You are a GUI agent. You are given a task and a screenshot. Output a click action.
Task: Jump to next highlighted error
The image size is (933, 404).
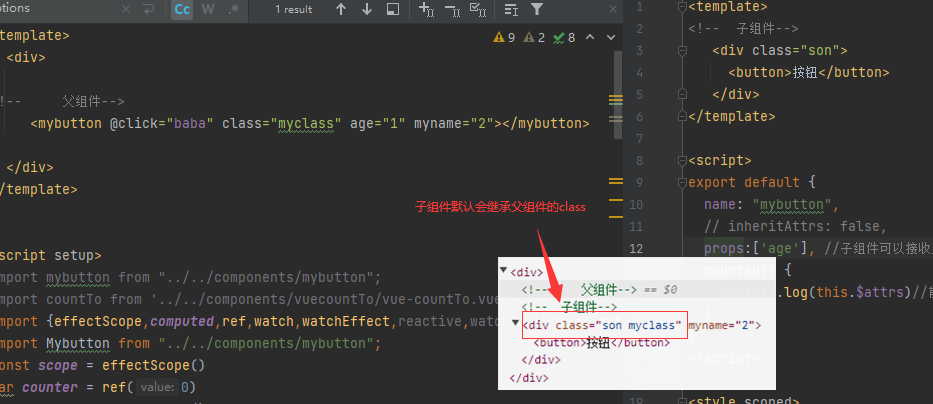click(610, 37)
